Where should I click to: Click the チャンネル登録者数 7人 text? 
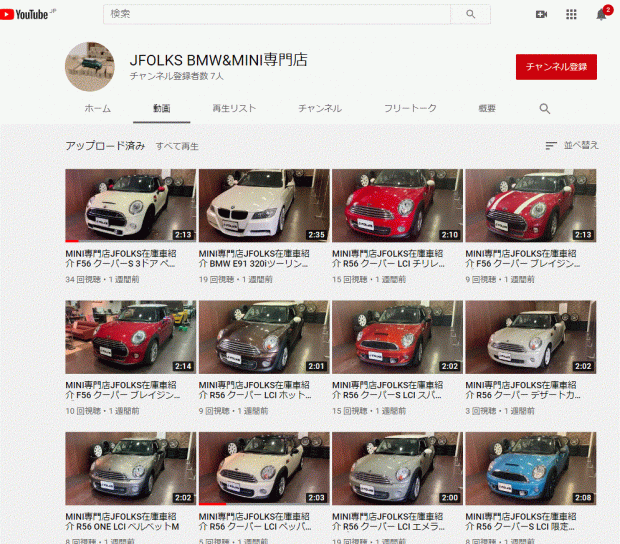(177, 76)
